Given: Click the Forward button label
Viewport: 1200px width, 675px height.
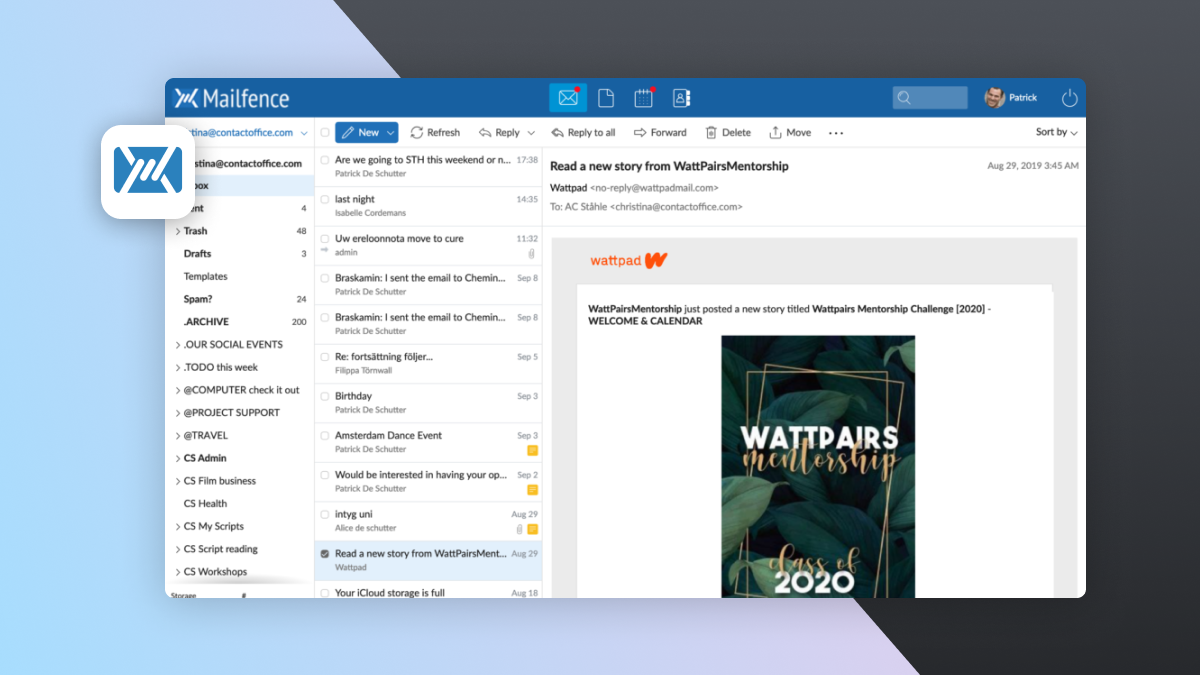Looking at the screenshot, I should click(x=669, y=132).
